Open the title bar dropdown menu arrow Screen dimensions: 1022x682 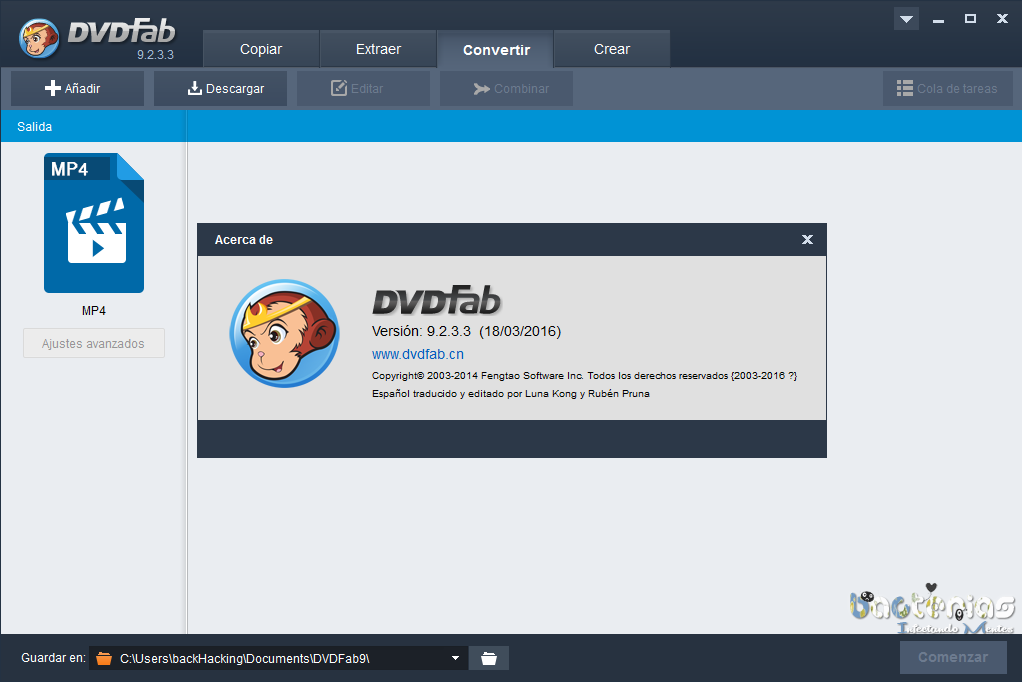(906, 19)
